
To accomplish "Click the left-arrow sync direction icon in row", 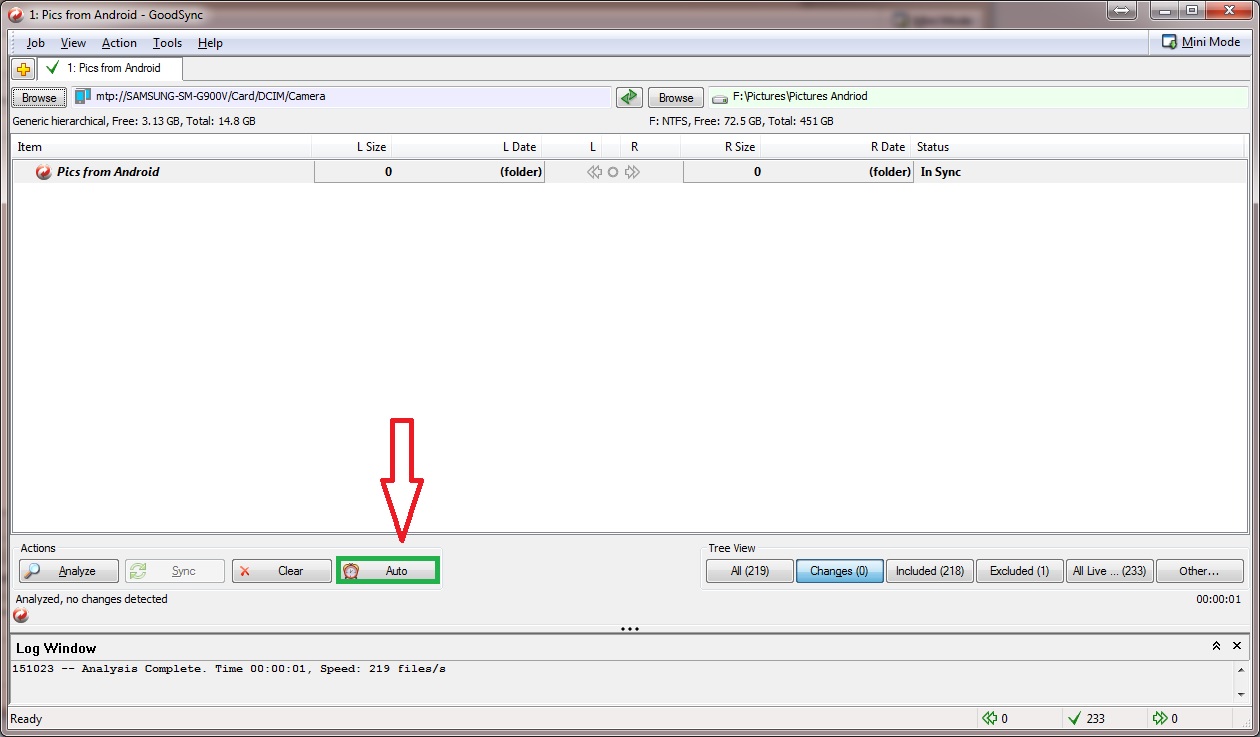I will point(595,172).
